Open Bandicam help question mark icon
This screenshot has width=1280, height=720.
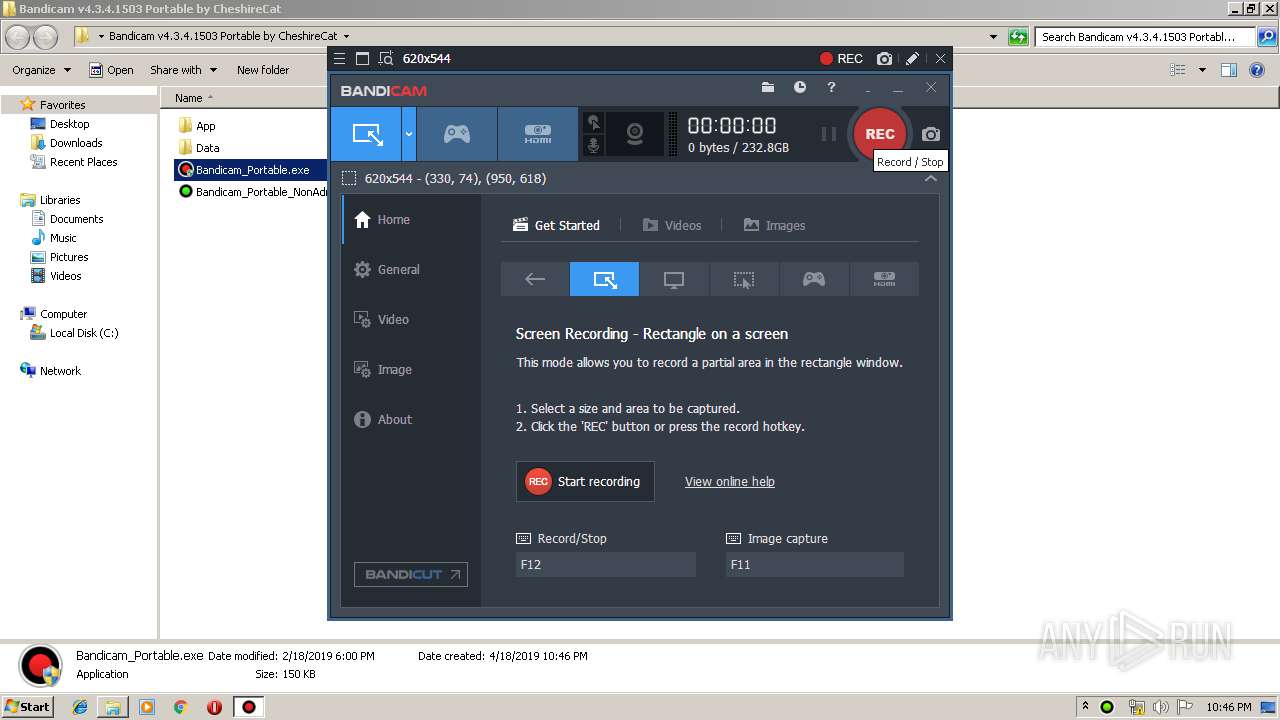[x=831, y=88]
